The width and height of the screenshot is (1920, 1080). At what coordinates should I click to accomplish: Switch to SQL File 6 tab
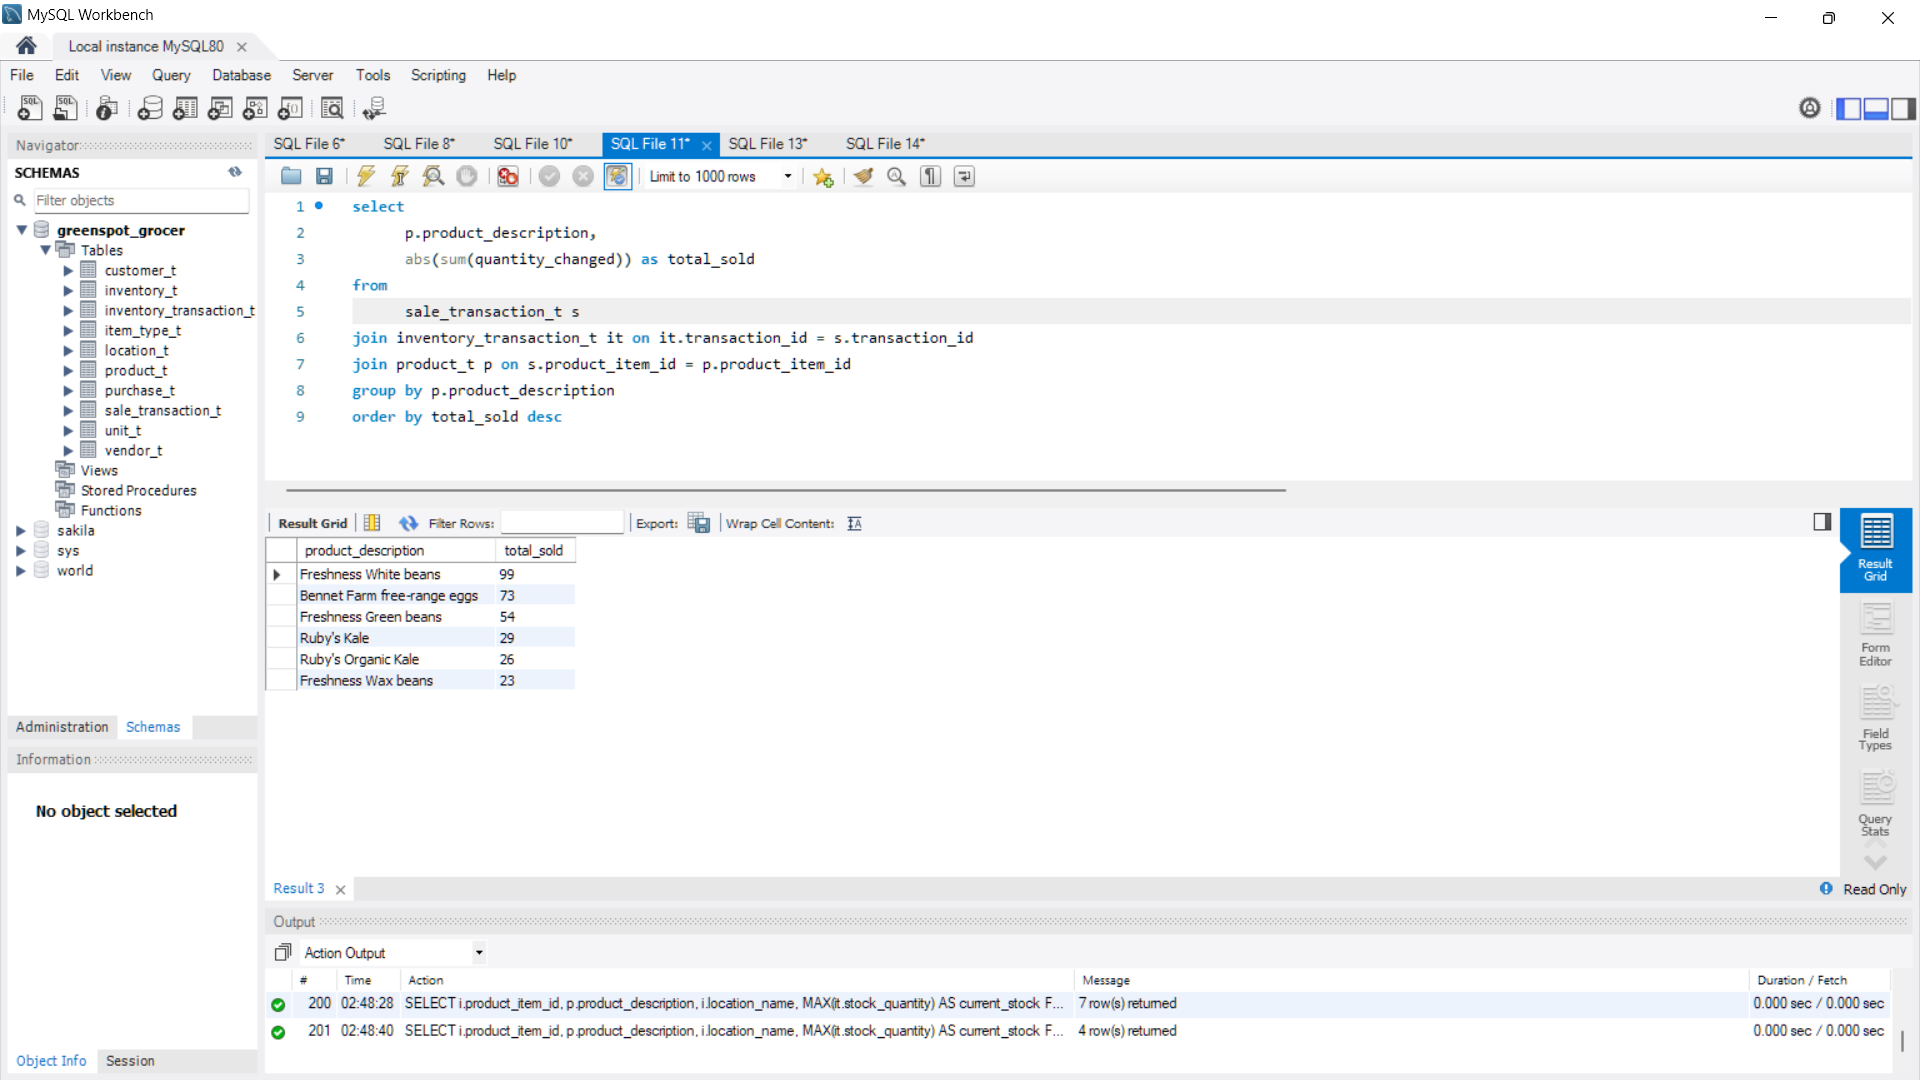309,144
